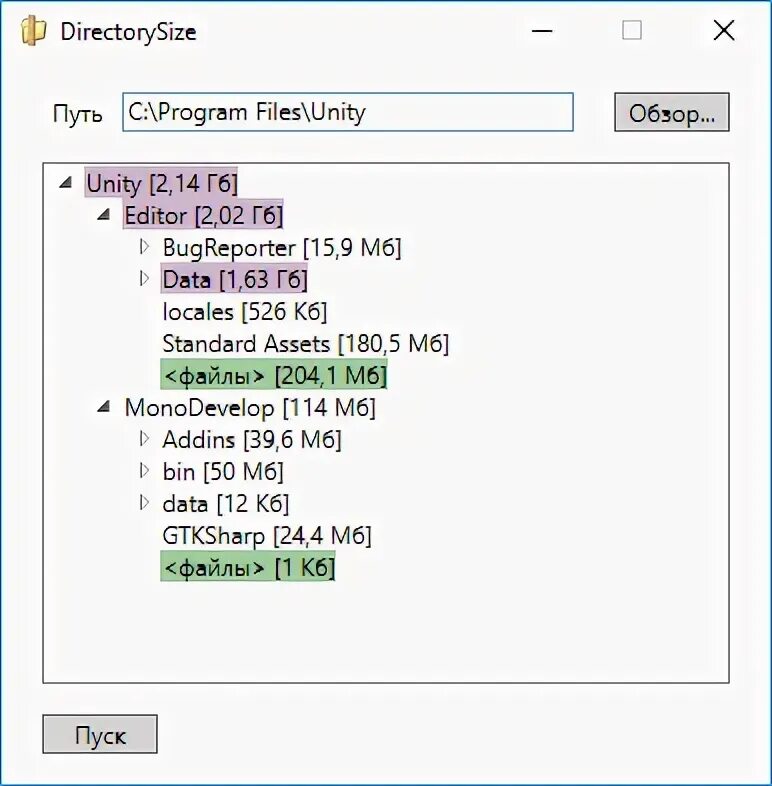The height and width of the screenshot is (786, 772).
Task: Start the scan with the Пуск button
Action: 100,734
